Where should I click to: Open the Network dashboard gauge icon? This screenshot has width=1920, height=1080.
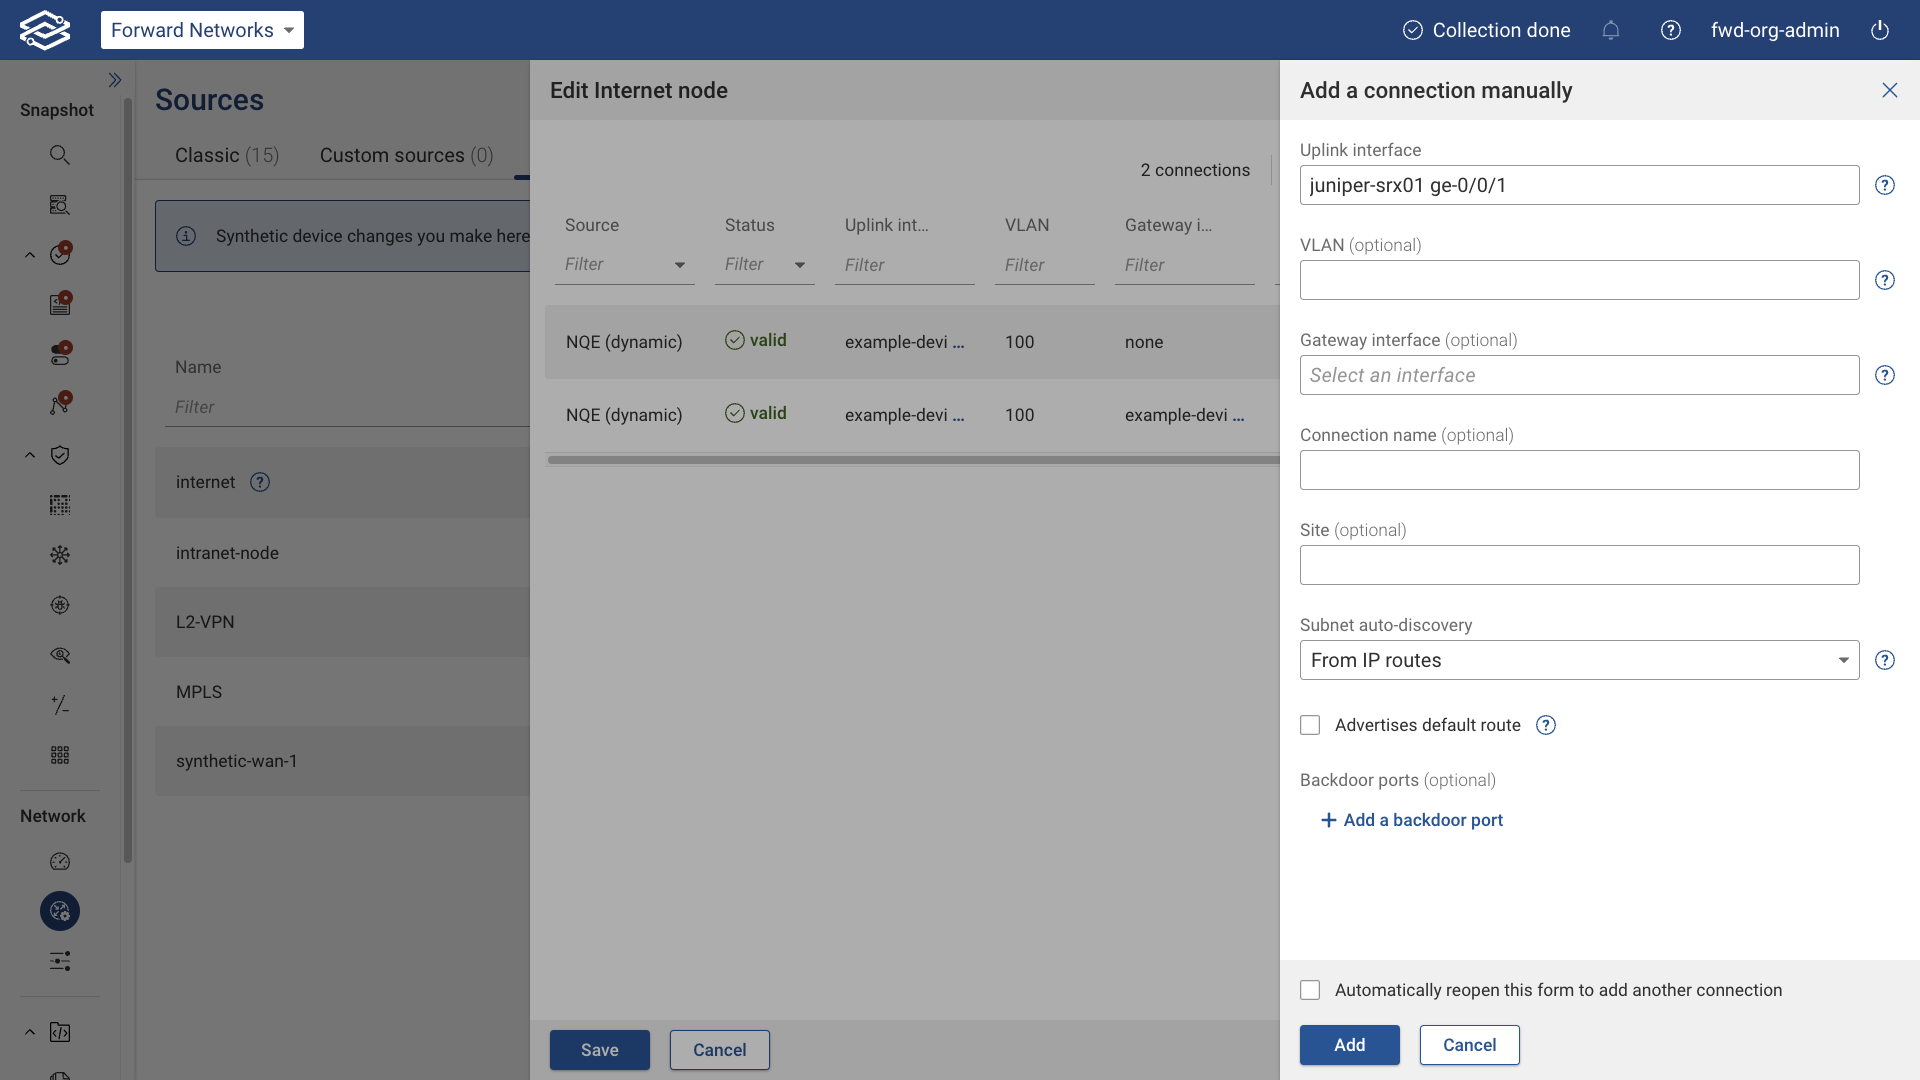[60, 861]
